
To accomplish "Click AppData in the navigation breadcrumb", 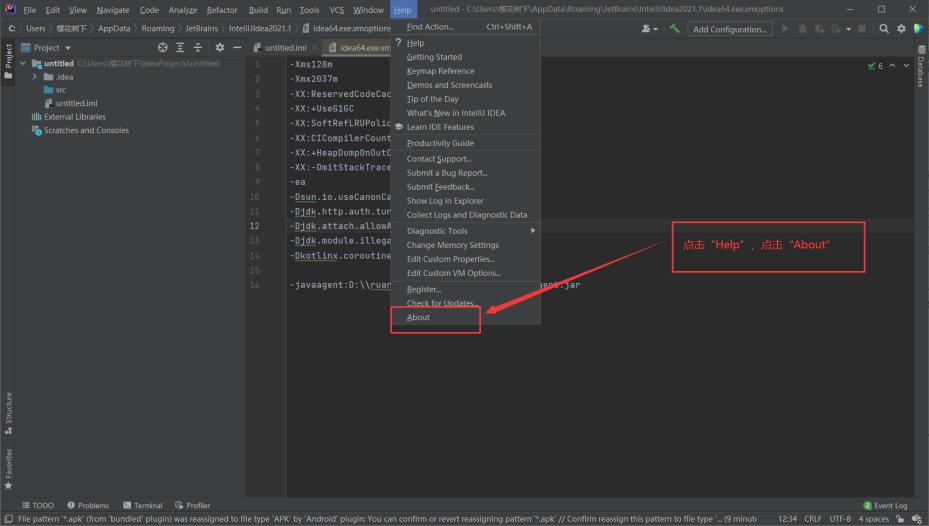I will [114, 28].
